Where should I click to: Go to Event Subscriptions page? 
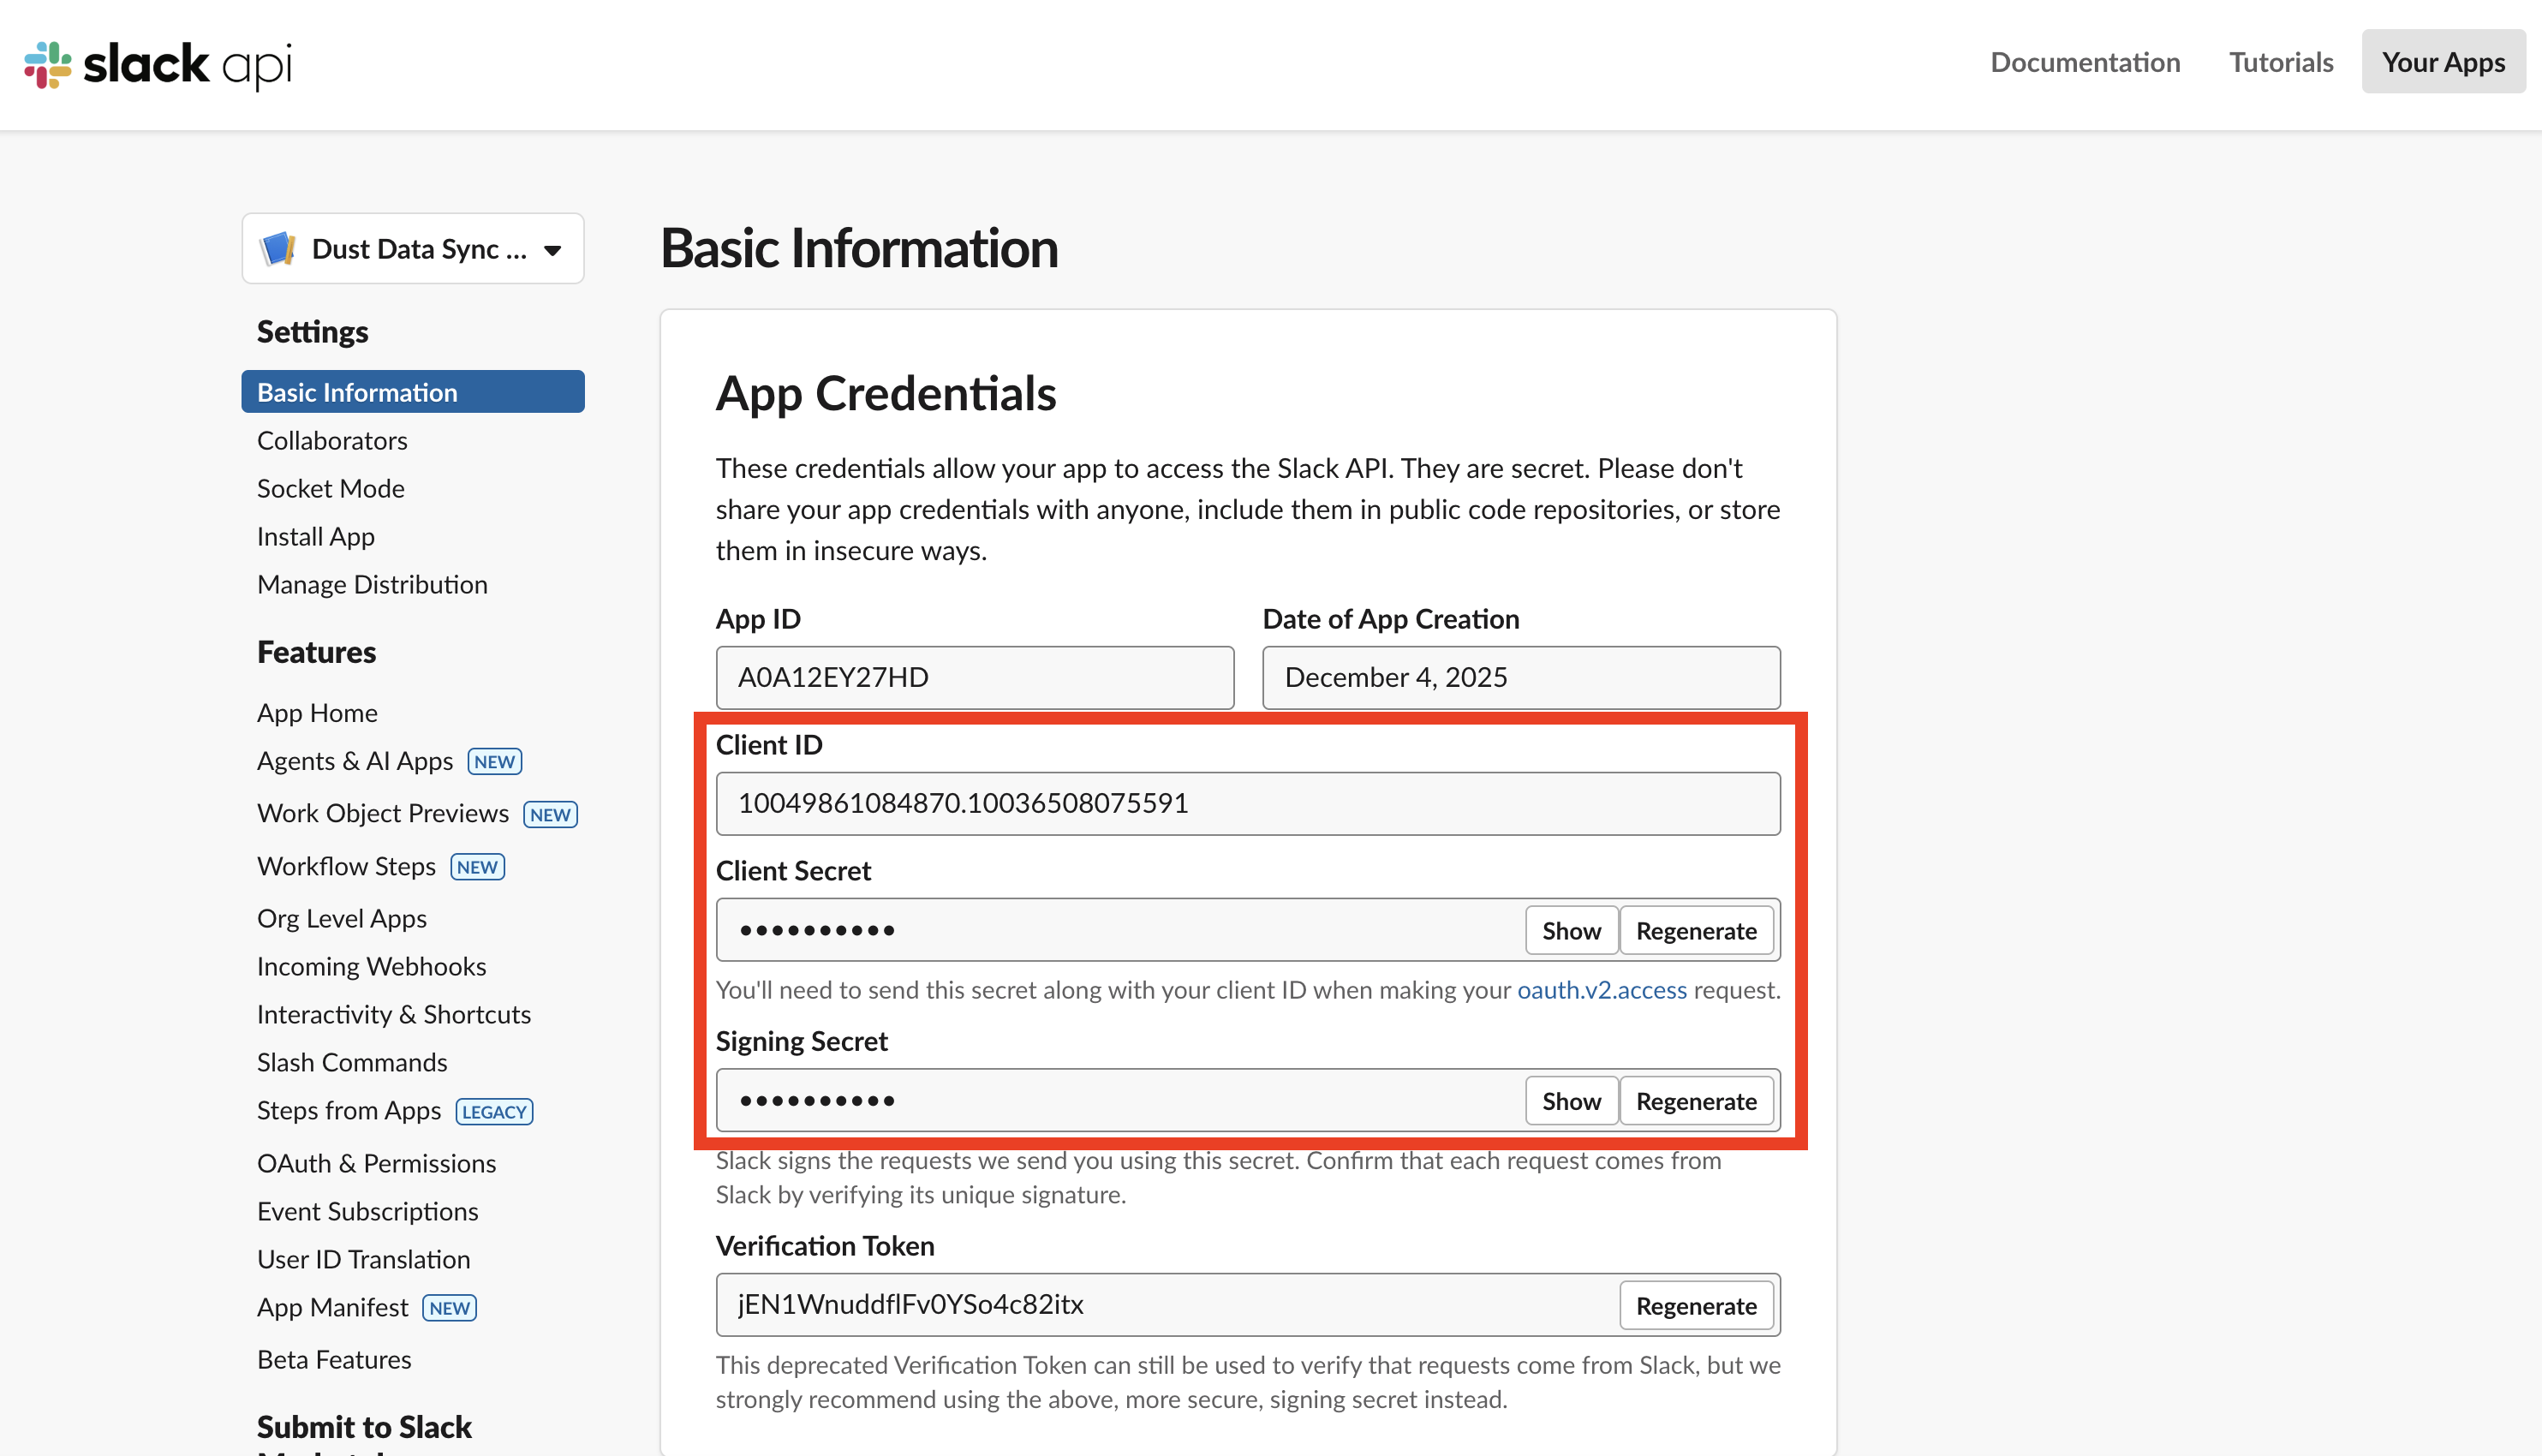[x=367, y=1211]
